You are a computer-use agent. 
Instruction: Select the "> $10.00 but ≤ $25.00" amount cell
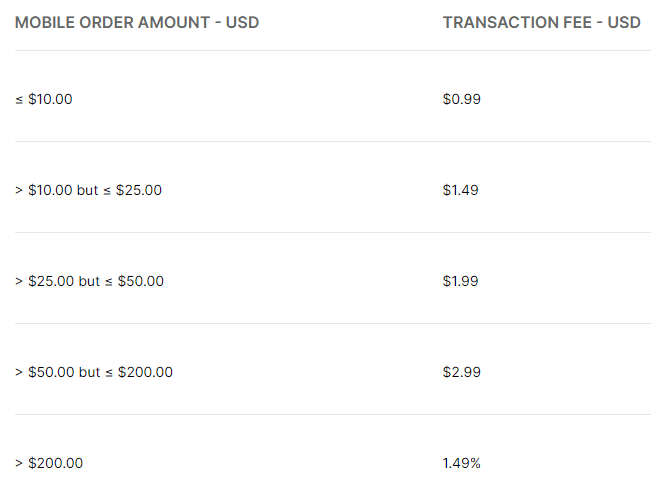(88, 190)
